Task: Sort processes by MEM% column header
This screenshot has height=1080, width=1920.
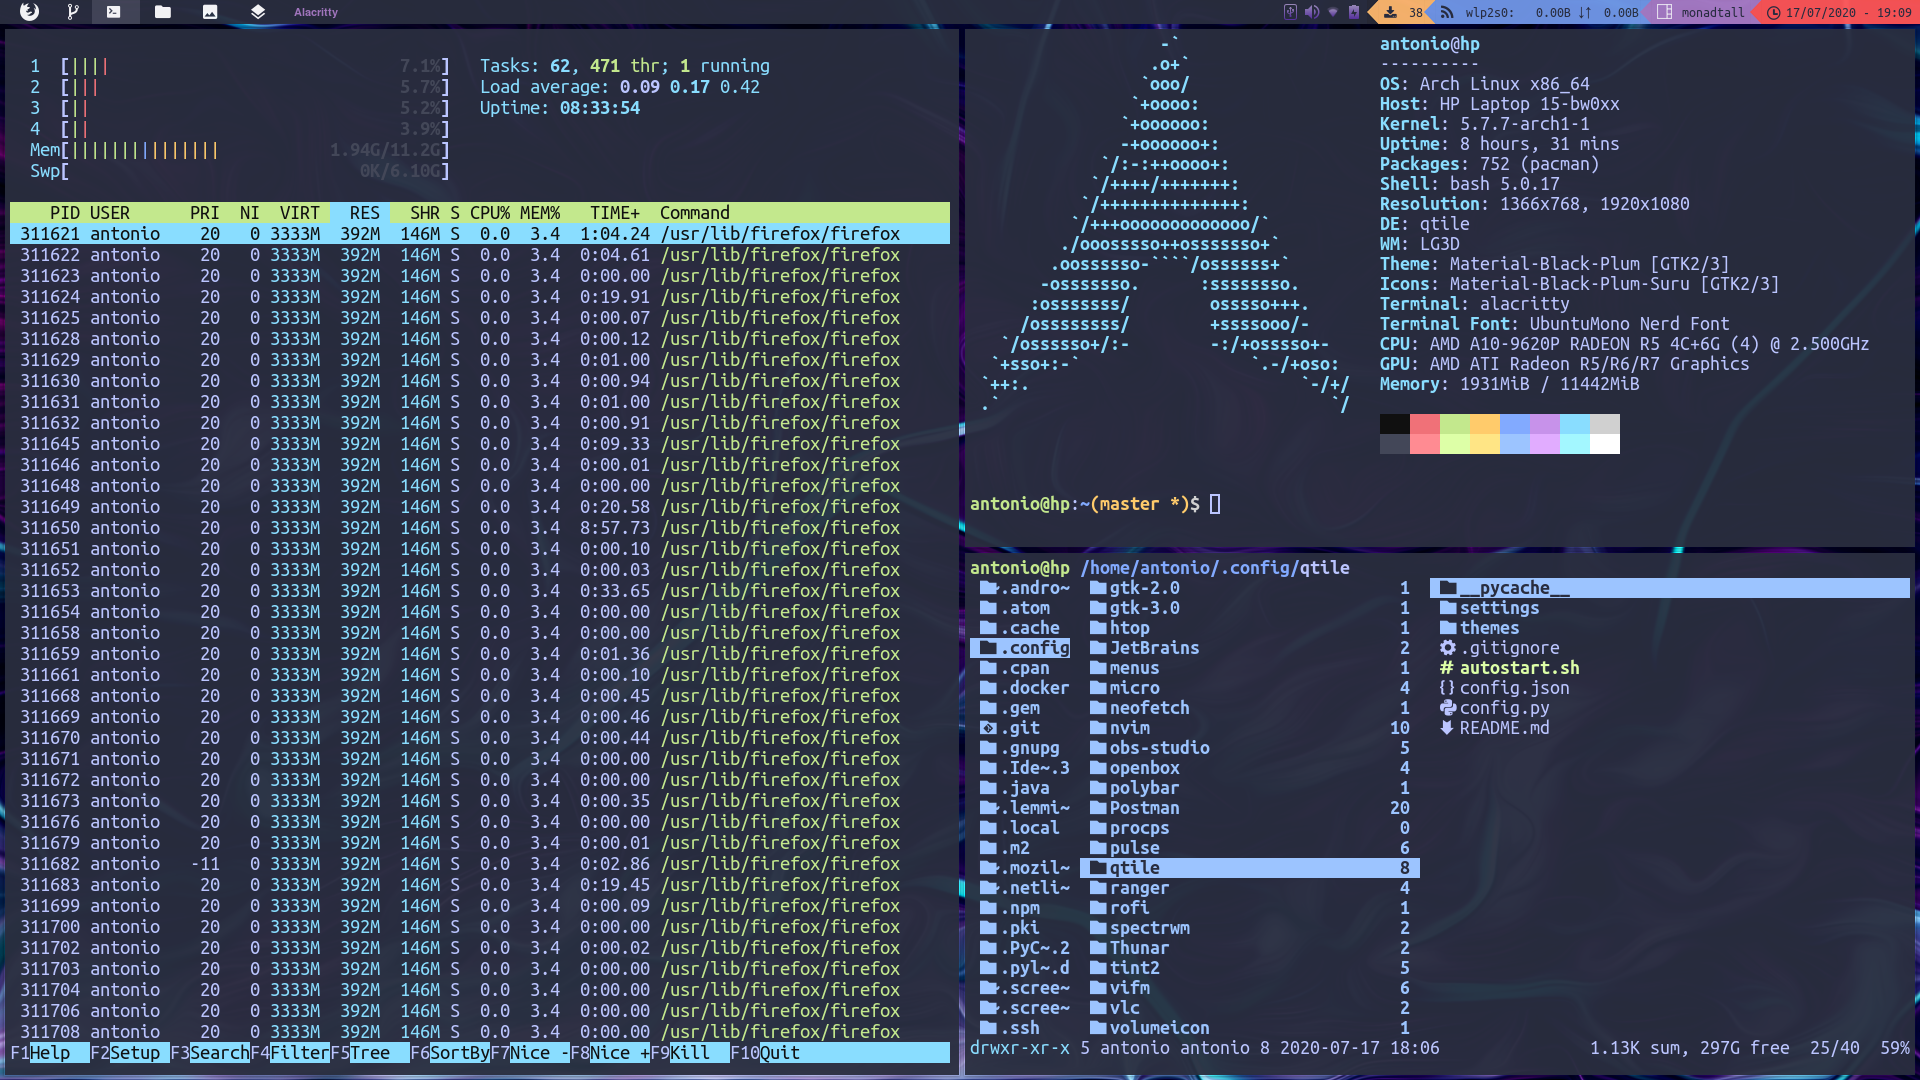Action: tap(540, 213)
